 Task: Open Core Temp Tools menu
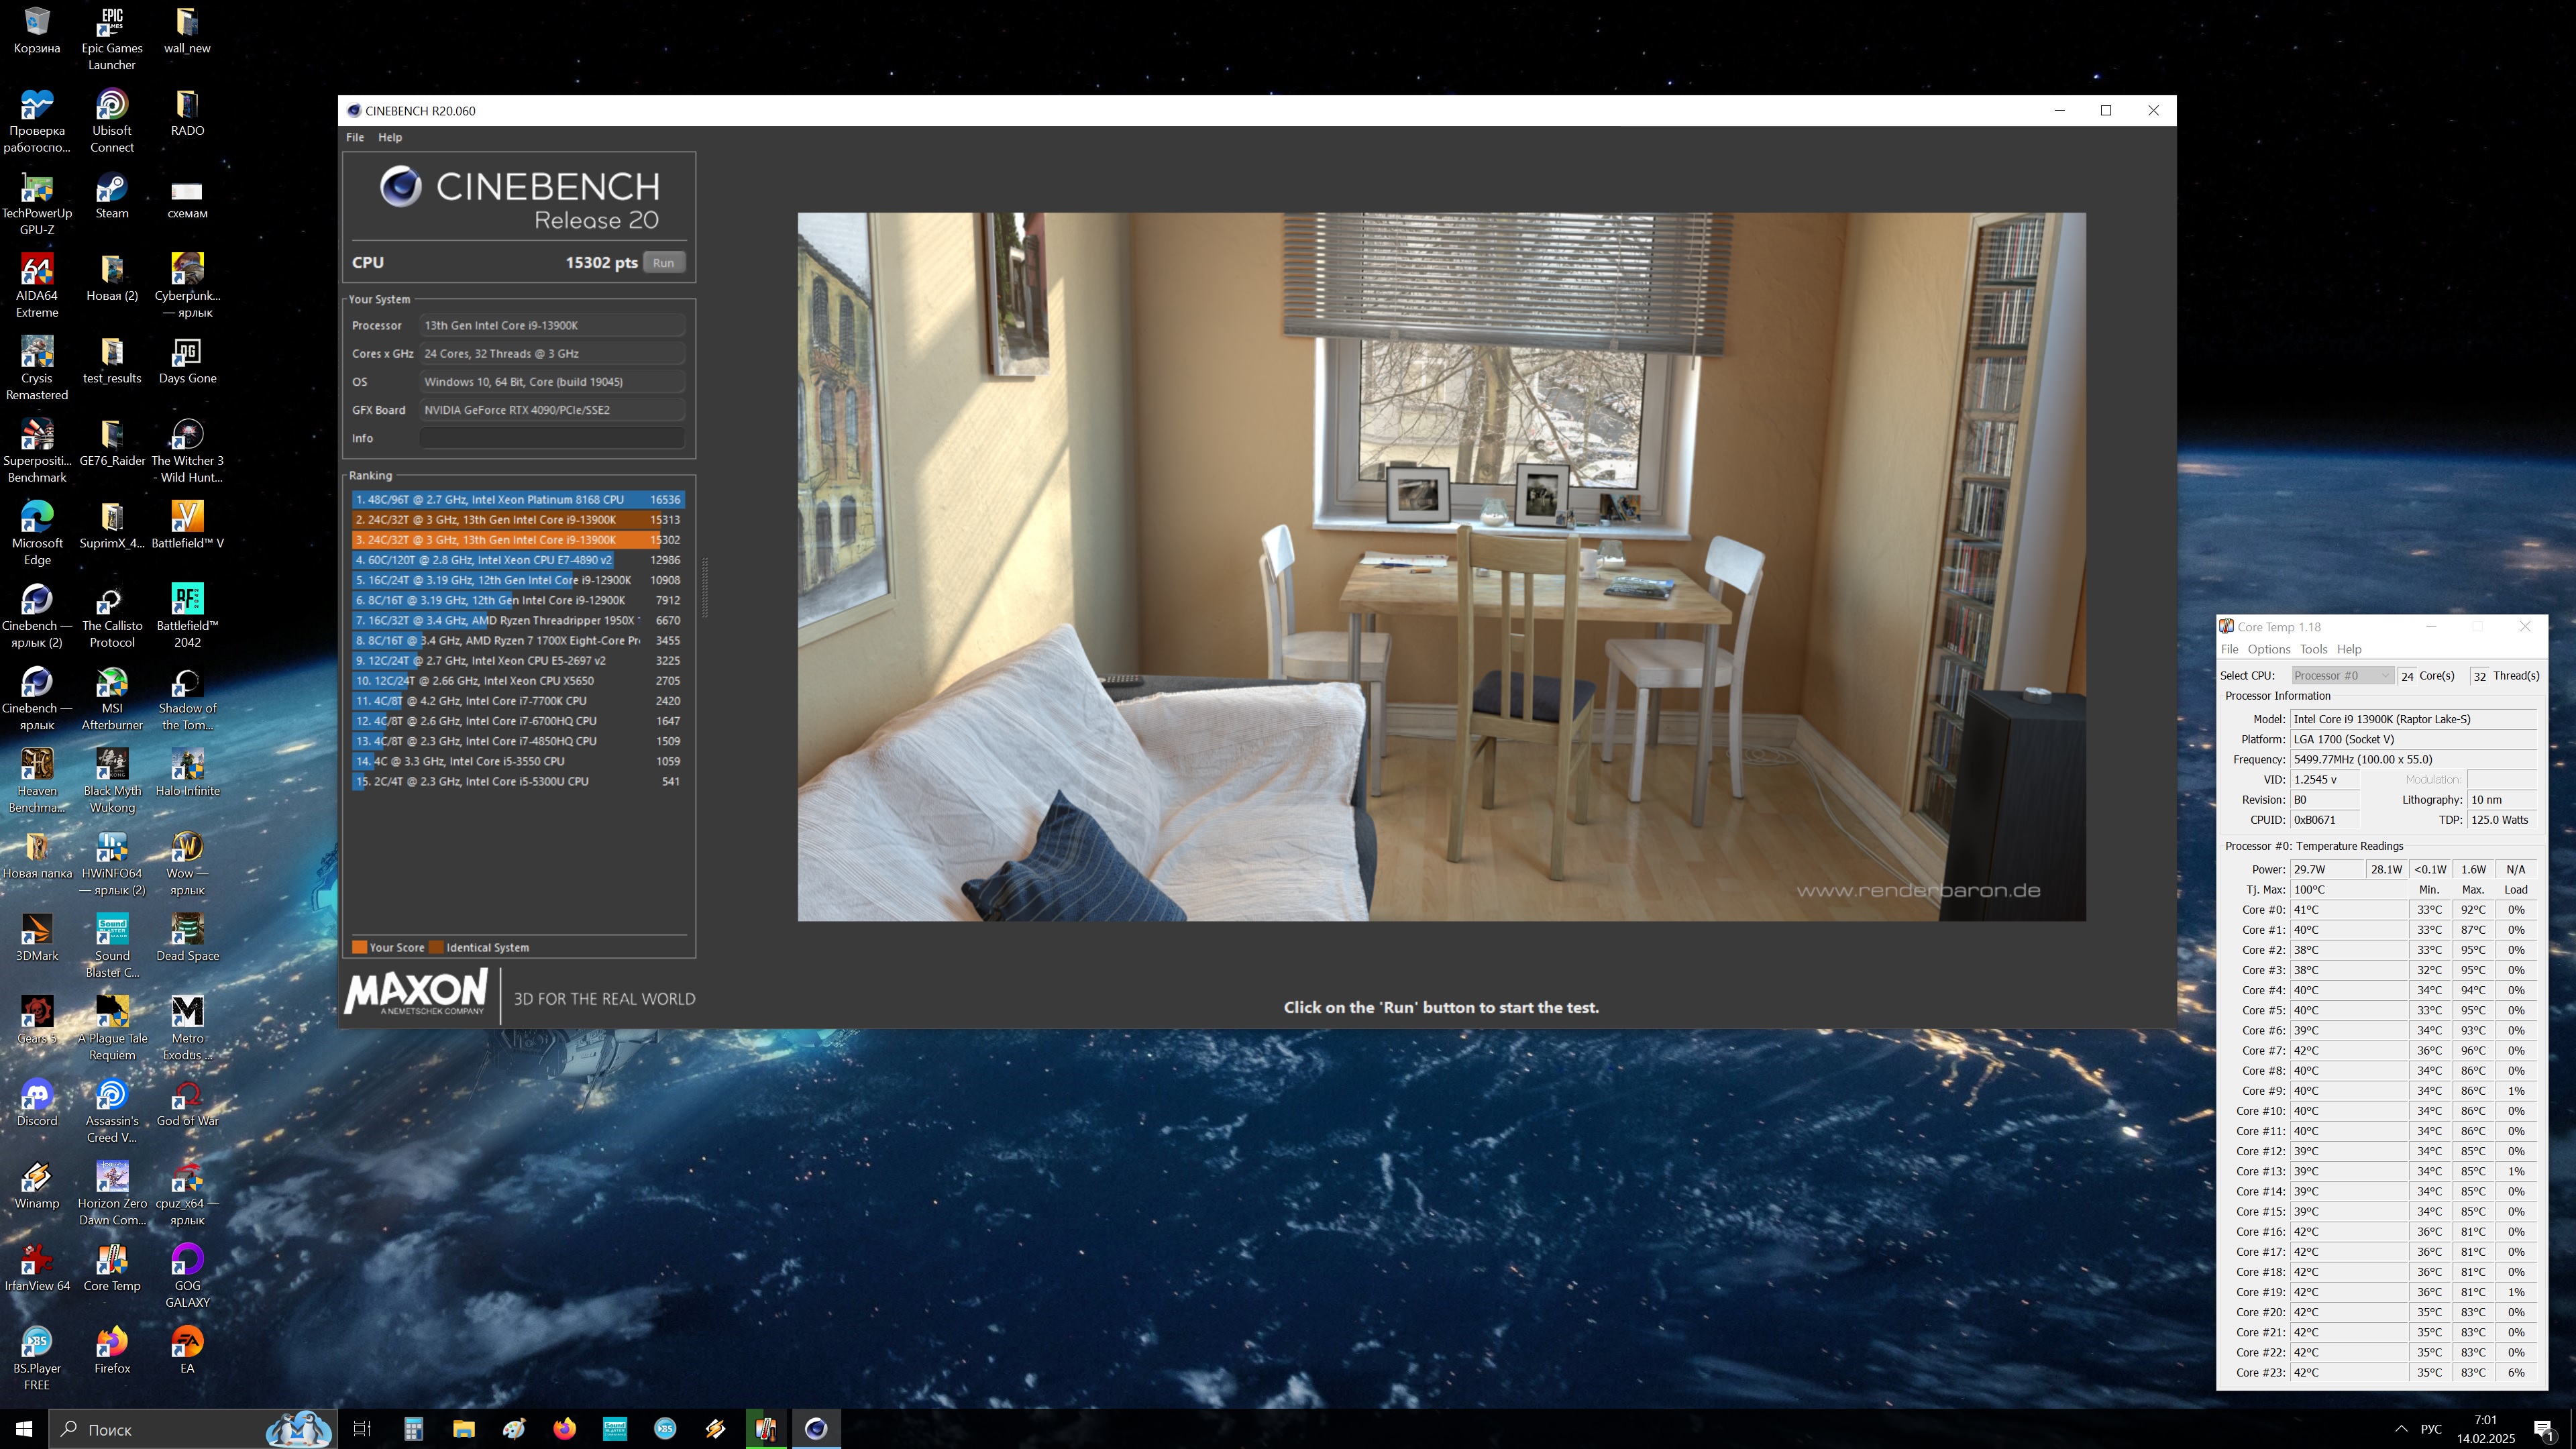[x=2313, y=649]
